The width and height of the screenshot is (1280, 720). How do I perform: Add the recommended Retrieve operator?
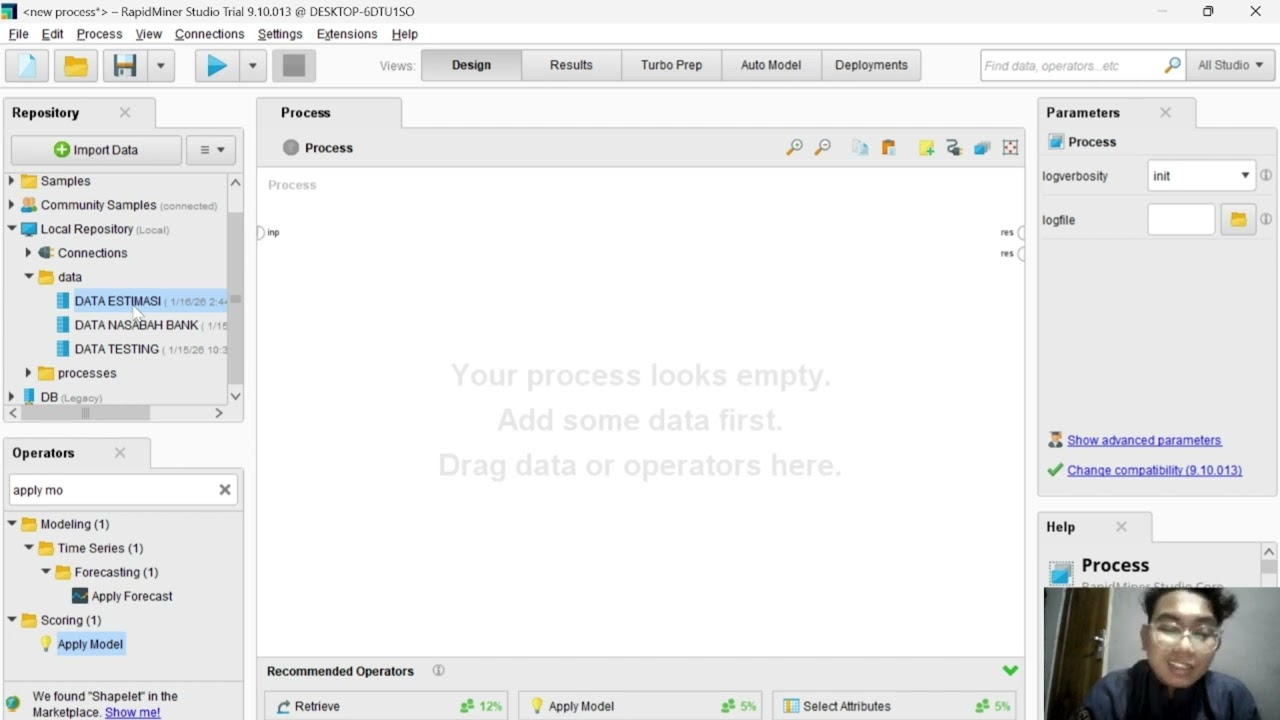[386, 706]
